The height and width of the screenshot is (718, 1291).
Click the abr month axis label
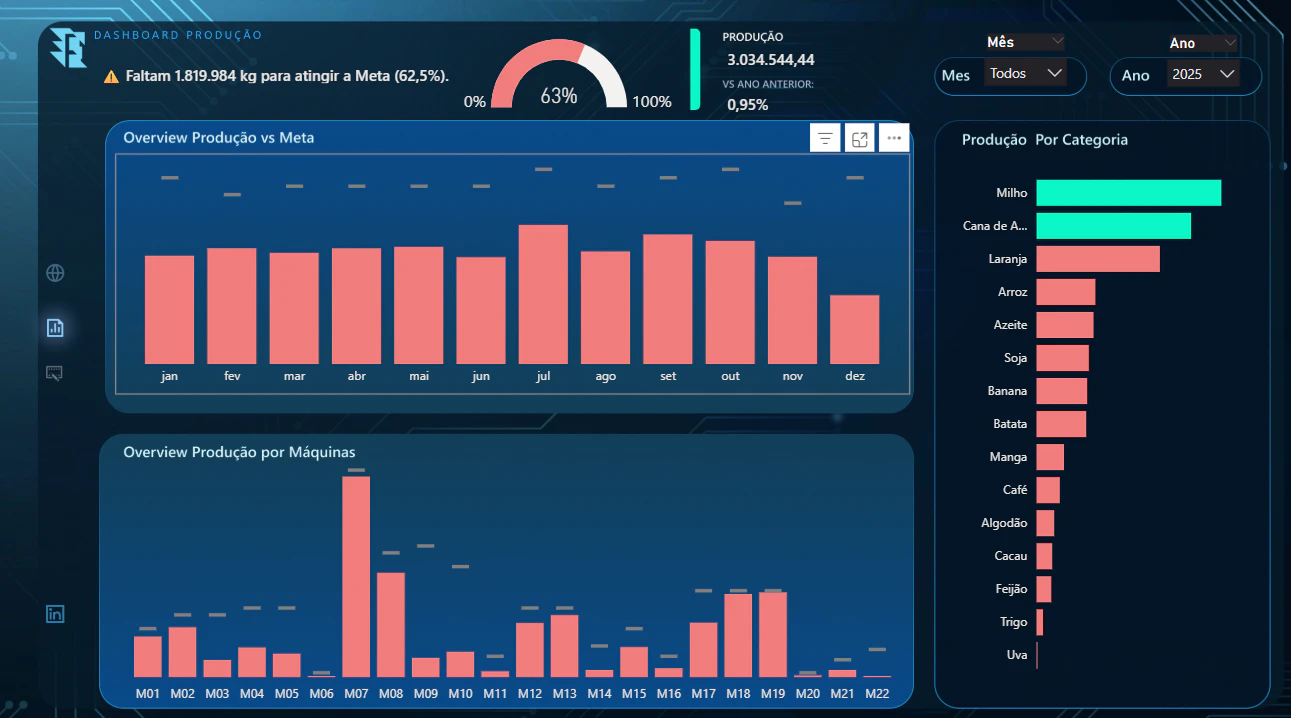(x=356, y=376)
